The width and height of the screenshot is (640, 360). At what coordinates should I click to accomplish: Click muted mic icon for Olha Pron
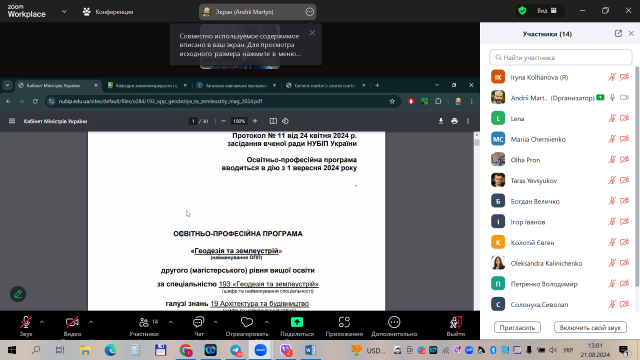pos(612,160)
